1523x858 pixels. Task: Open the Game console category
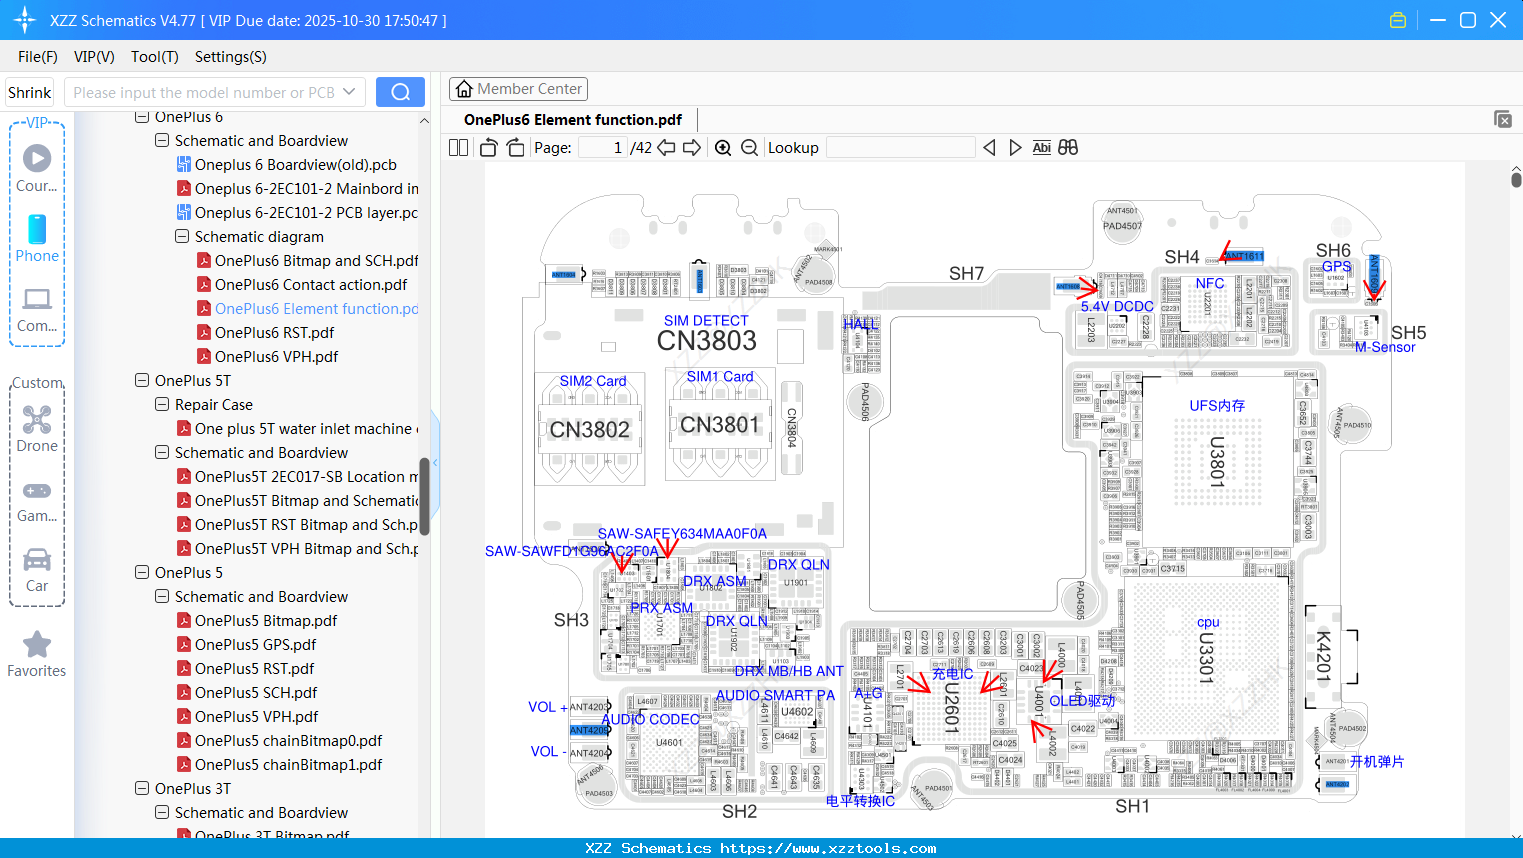click(x=37, y=500)
